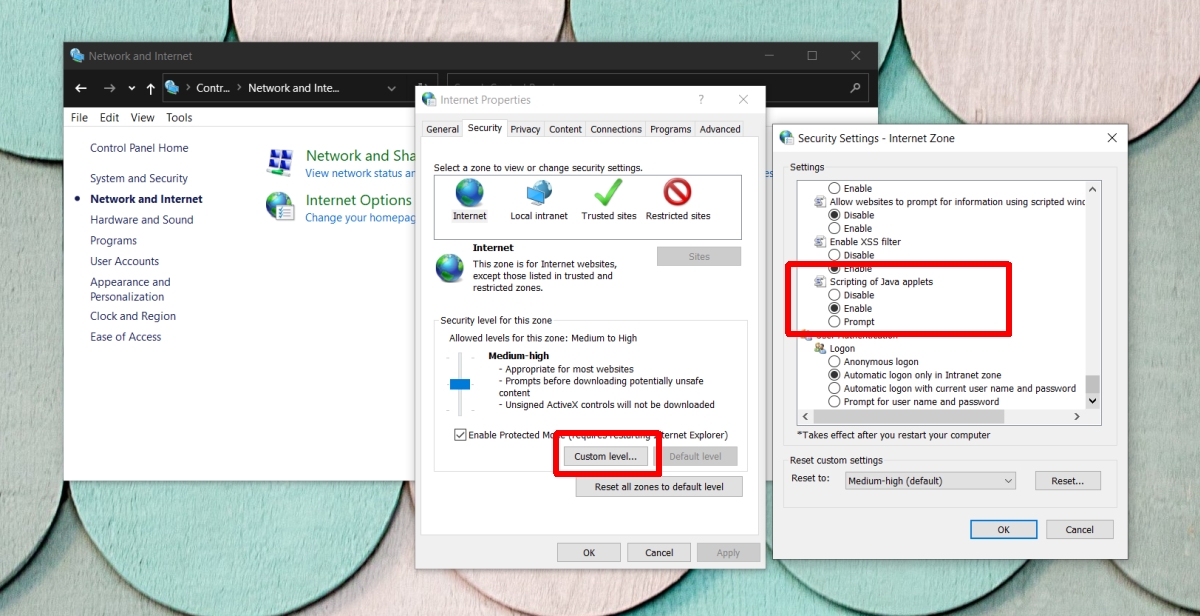
Task: Click the Contr... breadcrumb segment
Action: [213, 88]
